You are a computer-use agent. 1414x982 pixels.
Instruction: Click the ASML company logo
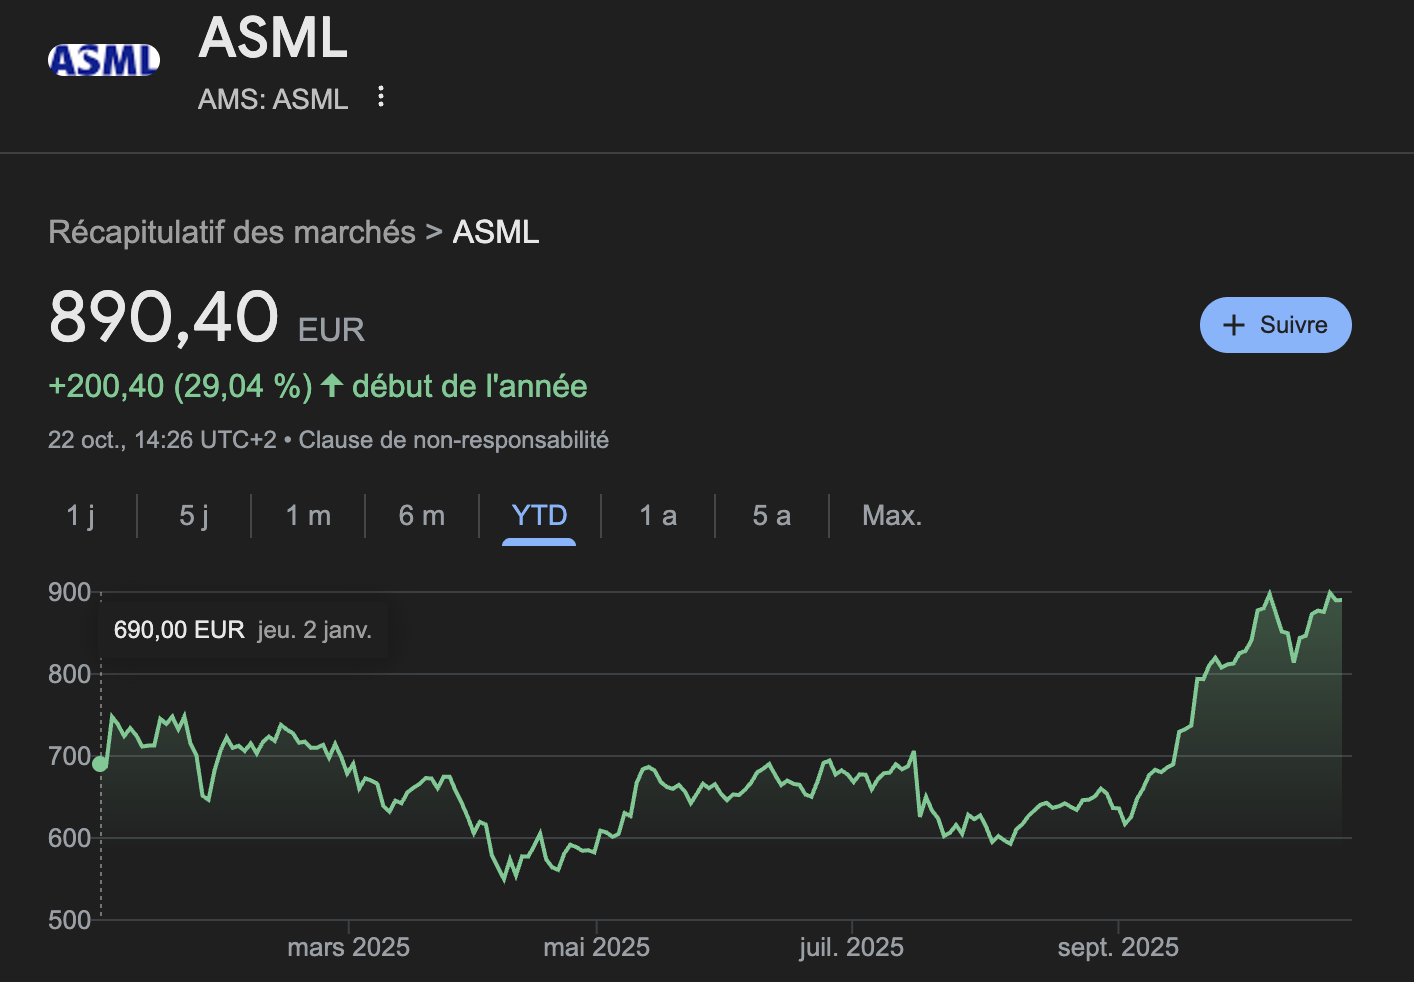tap(104, 60)
